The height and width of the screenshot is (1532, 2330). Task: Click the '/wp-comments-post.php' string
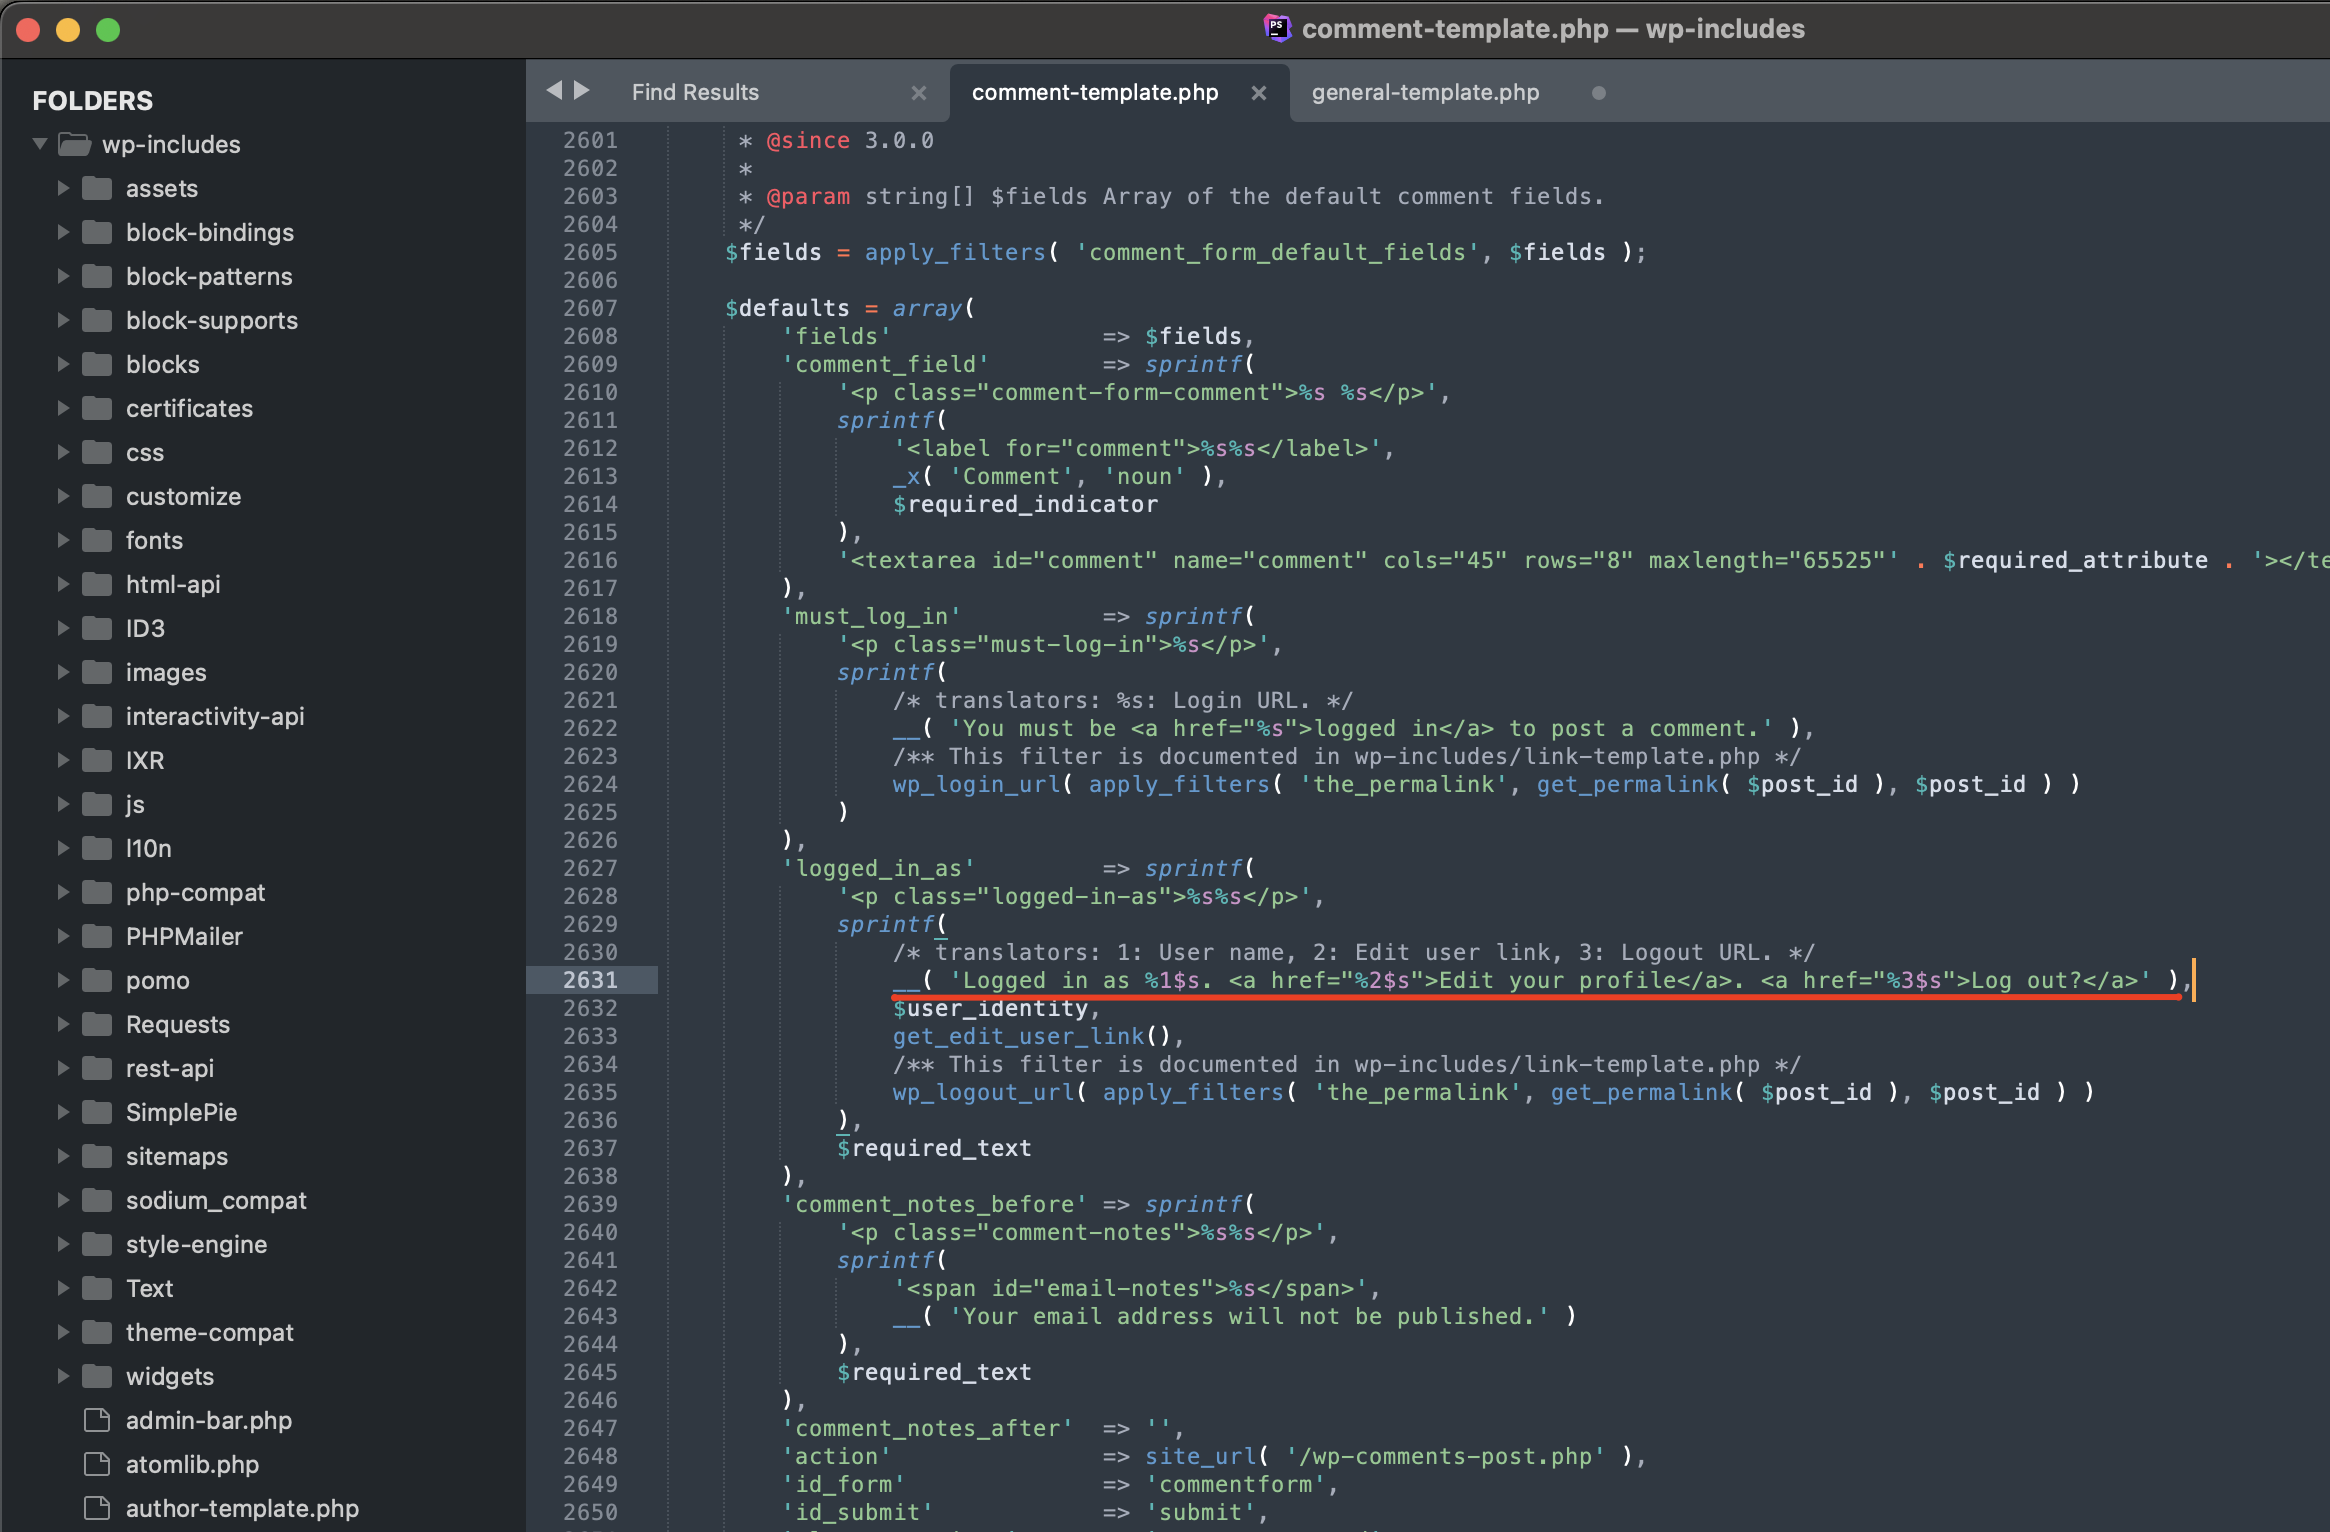tap(1444, 1456)
